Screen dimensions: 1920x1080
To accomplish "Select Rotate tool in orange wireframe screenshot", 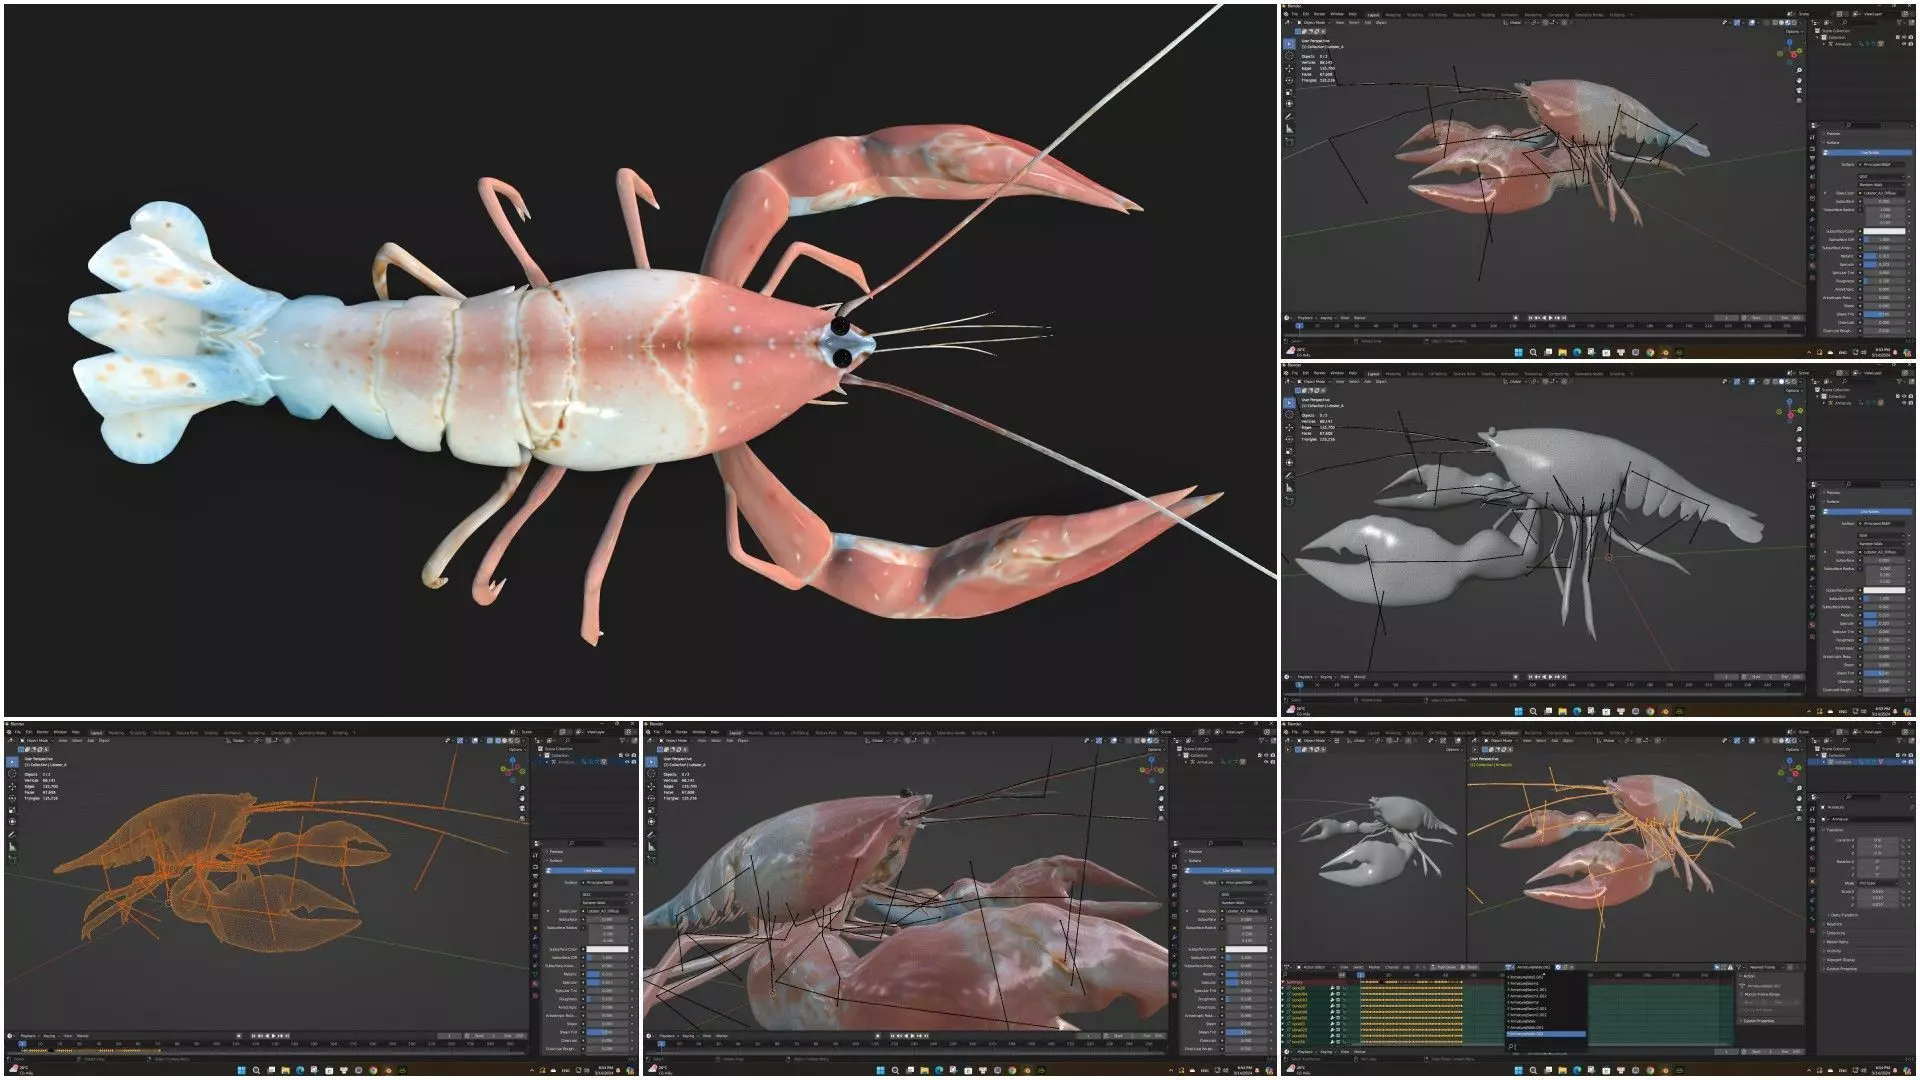I will click(x=12, y=798).
